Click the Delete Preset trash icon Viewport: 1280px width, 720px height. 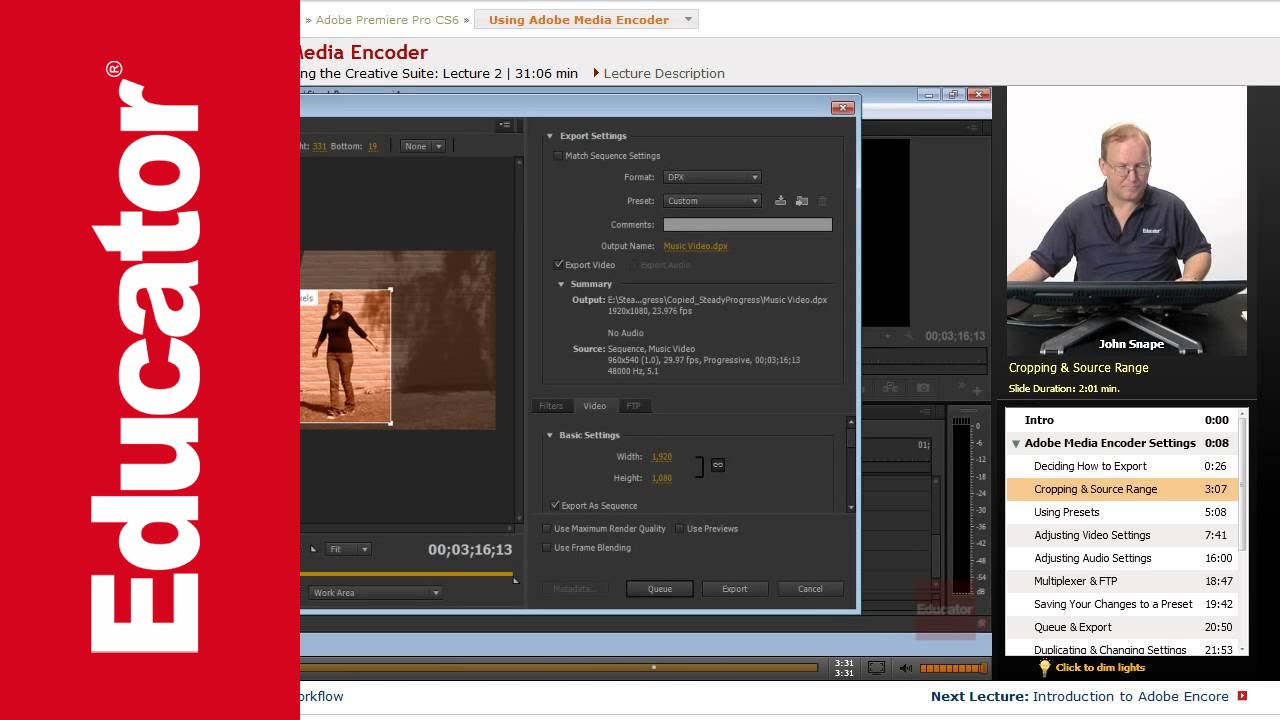(x=823, y=201)
